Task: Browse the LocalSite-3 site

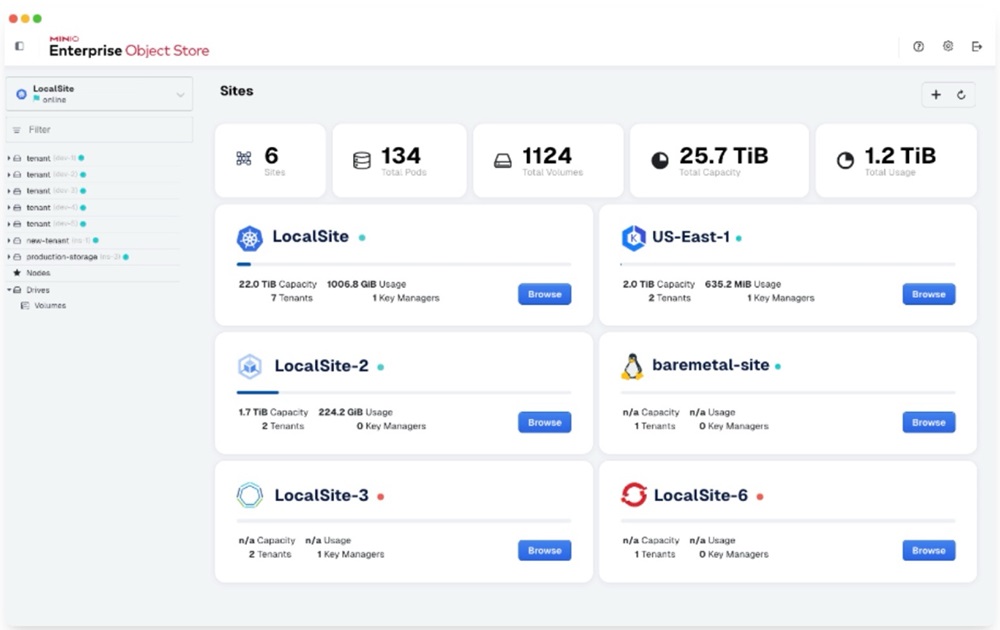Action: click(544, 550)
